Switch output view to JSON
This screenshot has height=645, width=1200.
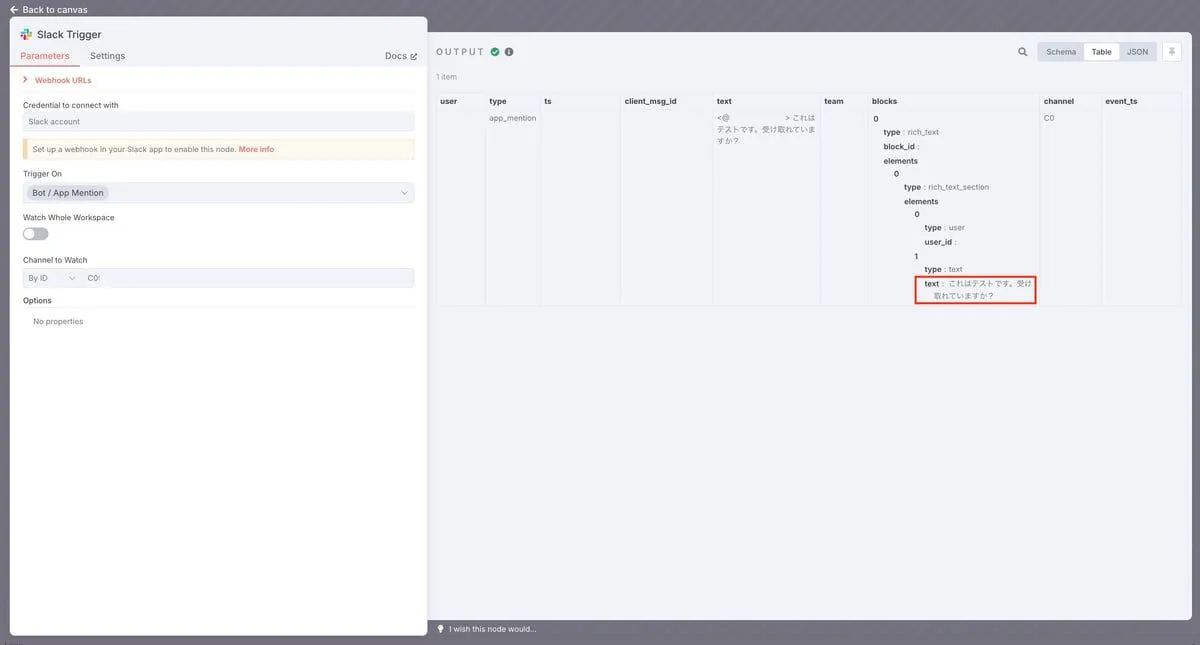[x=1137, y=52]
